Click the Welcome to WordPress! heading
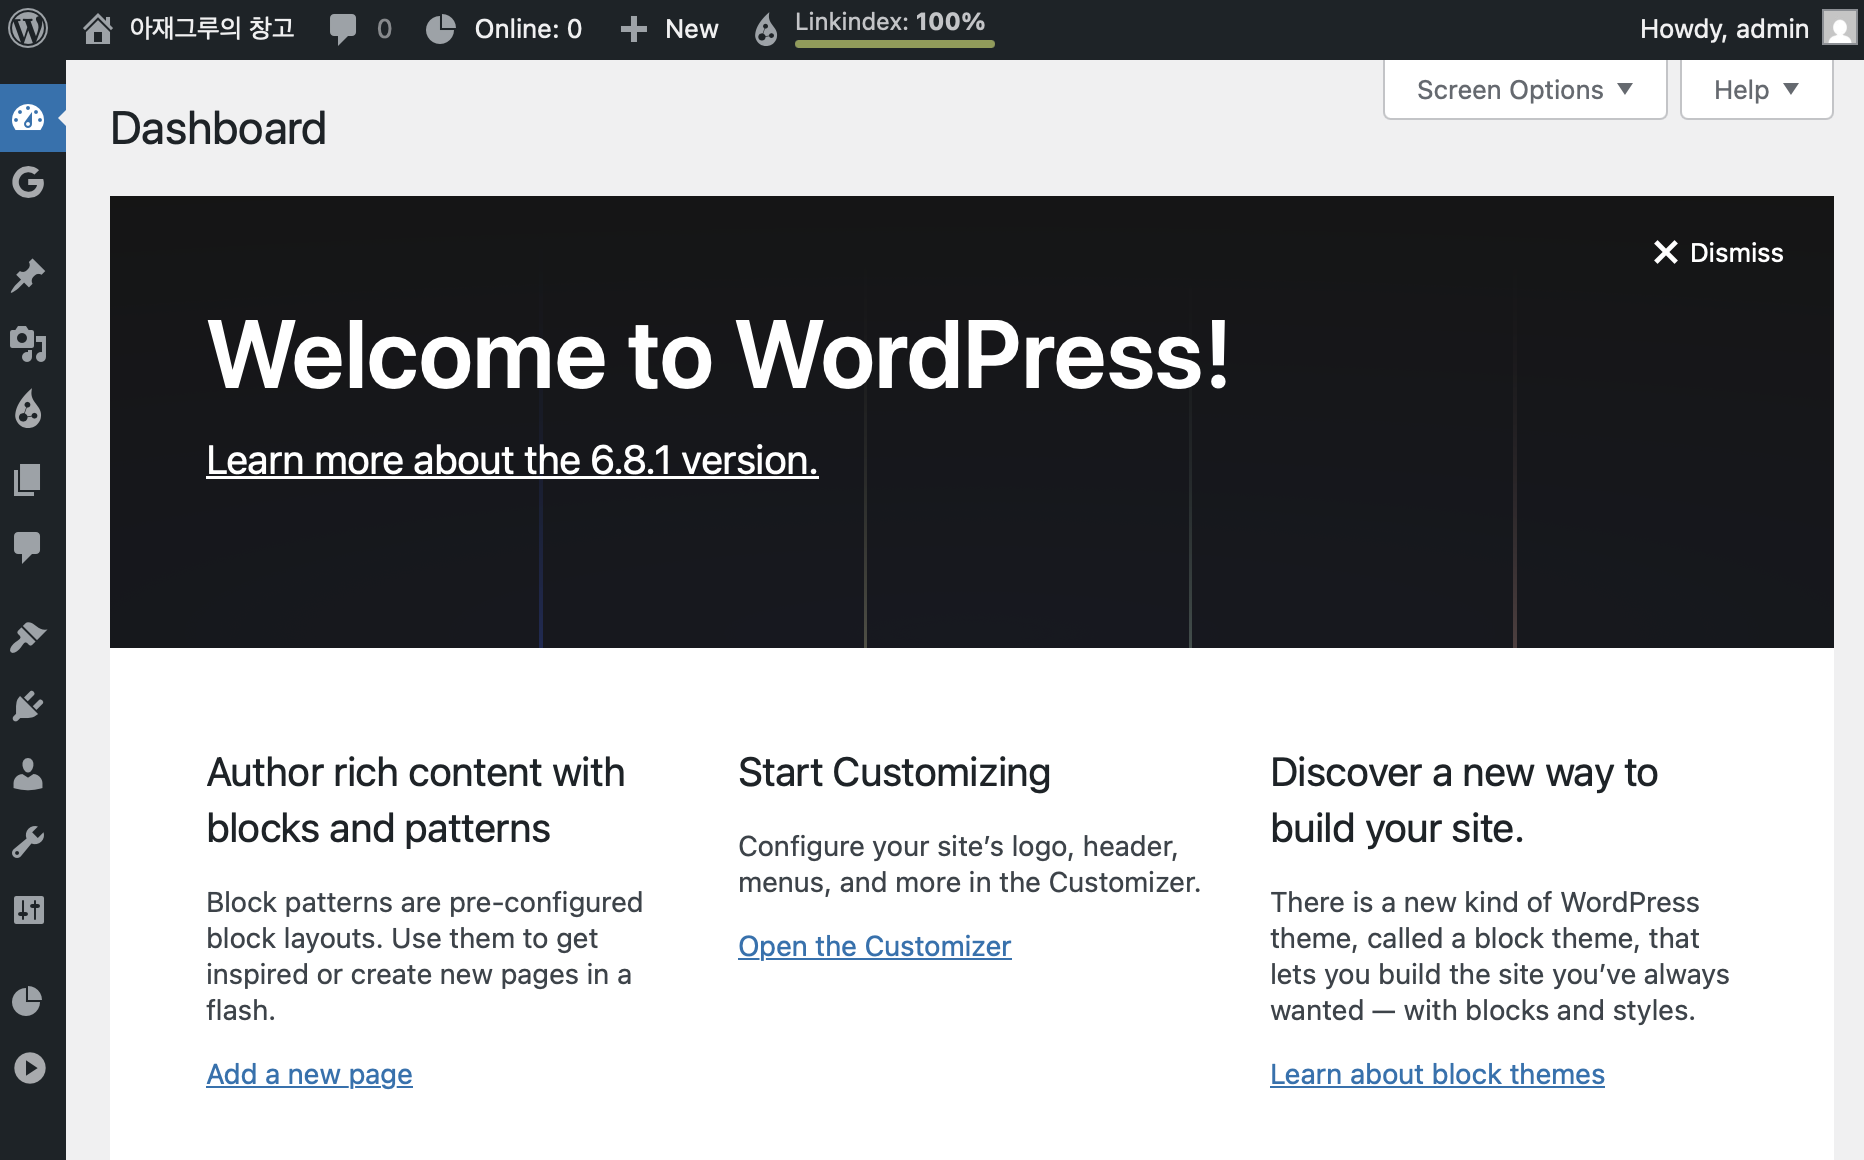Screen dimensions: 1864x1160 [718, 355]
